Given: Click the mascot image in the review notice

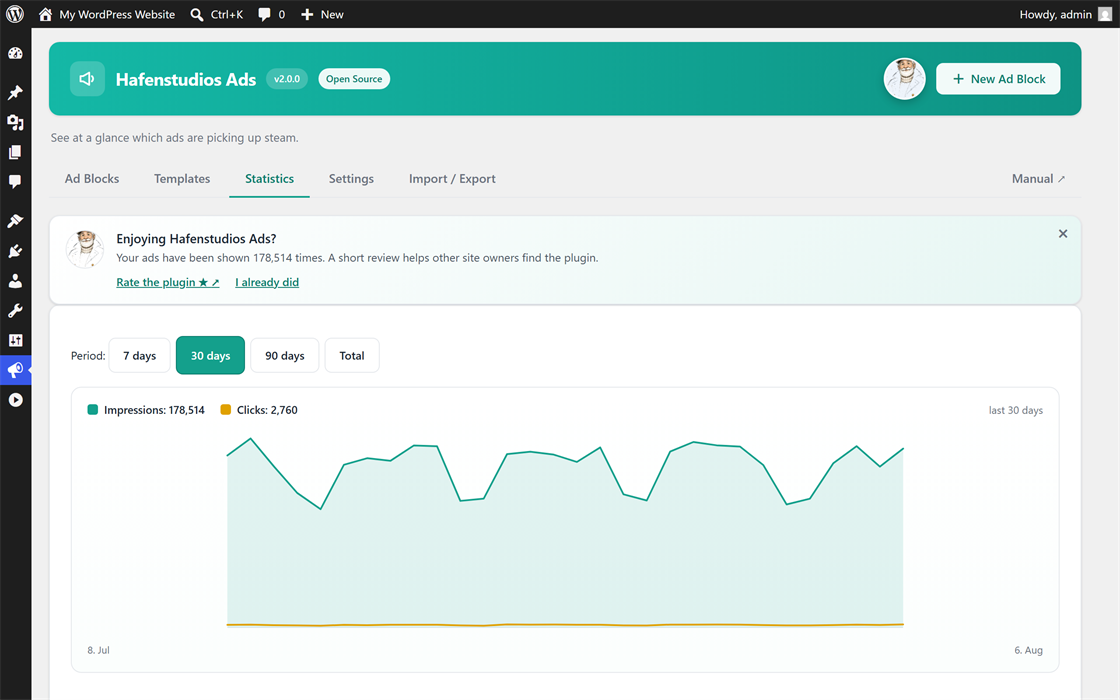Looking at the screenshot, I should point(85,249).
